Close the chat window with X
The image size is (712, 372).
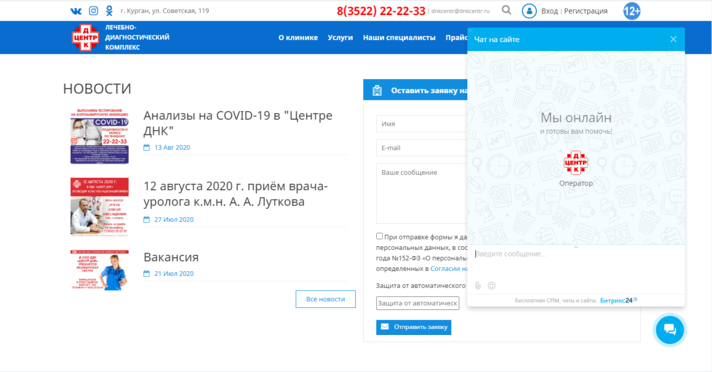pos(673,40)
